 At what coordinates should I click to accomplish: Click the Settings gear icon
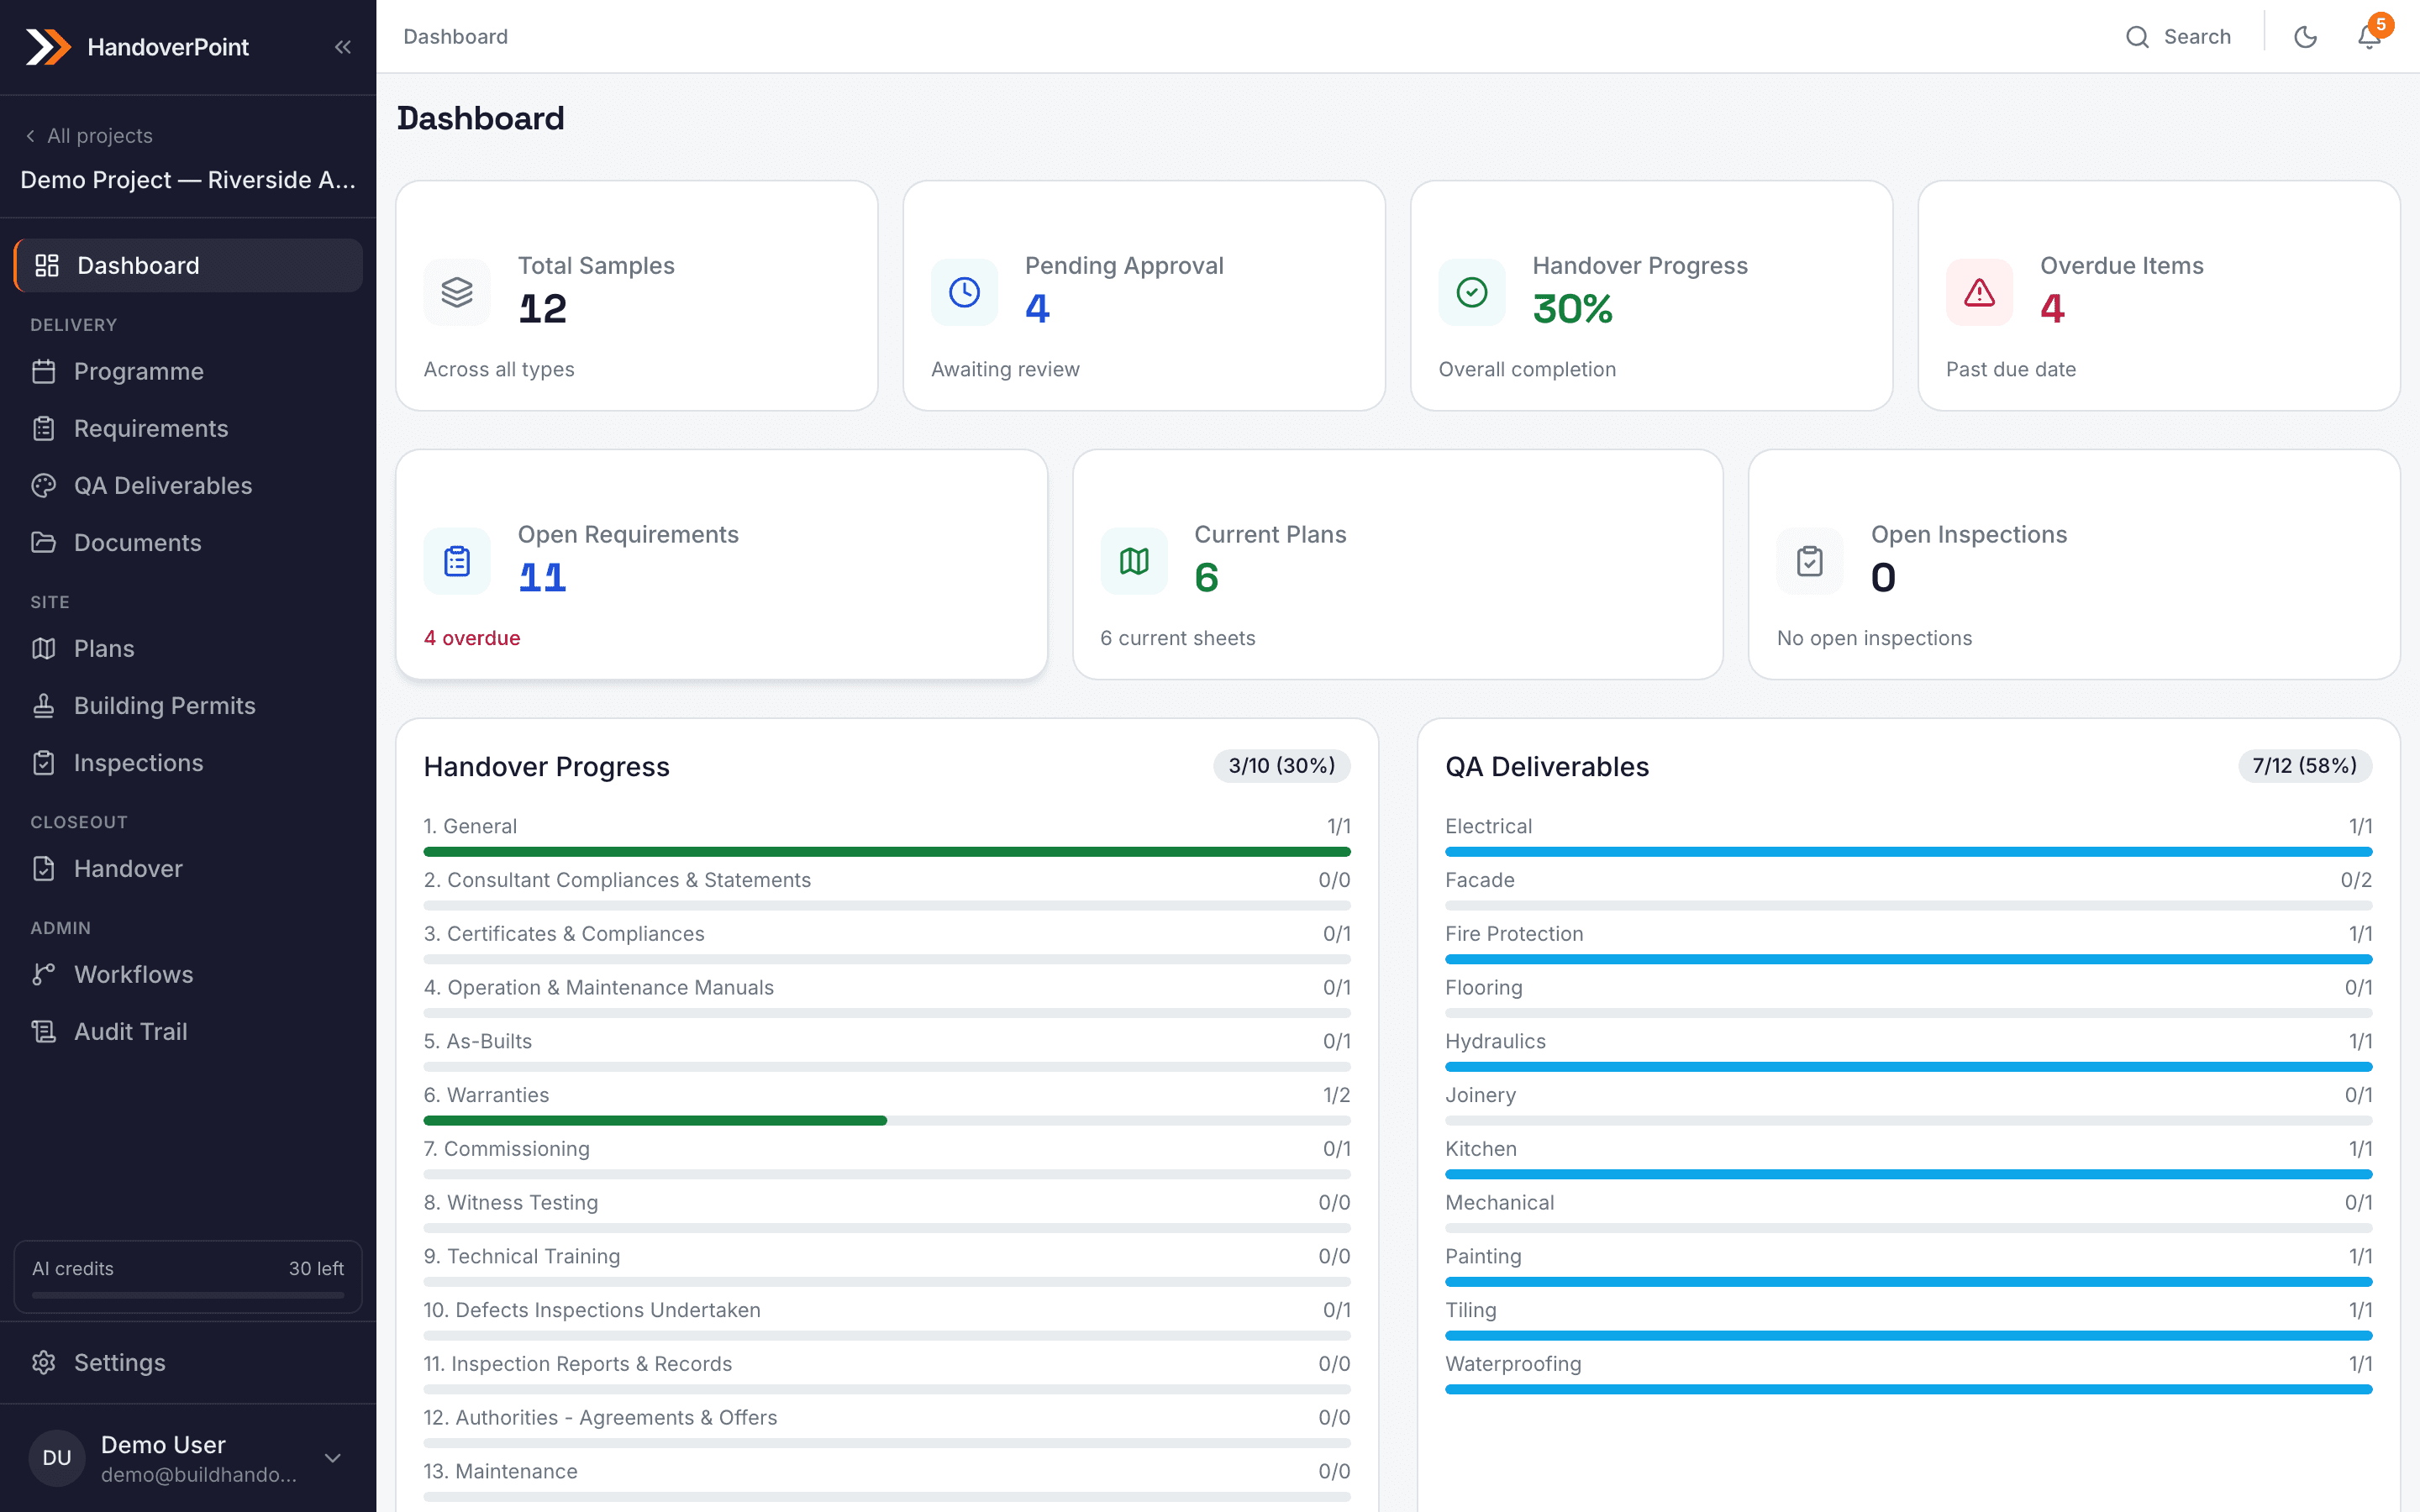pos(44,1362)
